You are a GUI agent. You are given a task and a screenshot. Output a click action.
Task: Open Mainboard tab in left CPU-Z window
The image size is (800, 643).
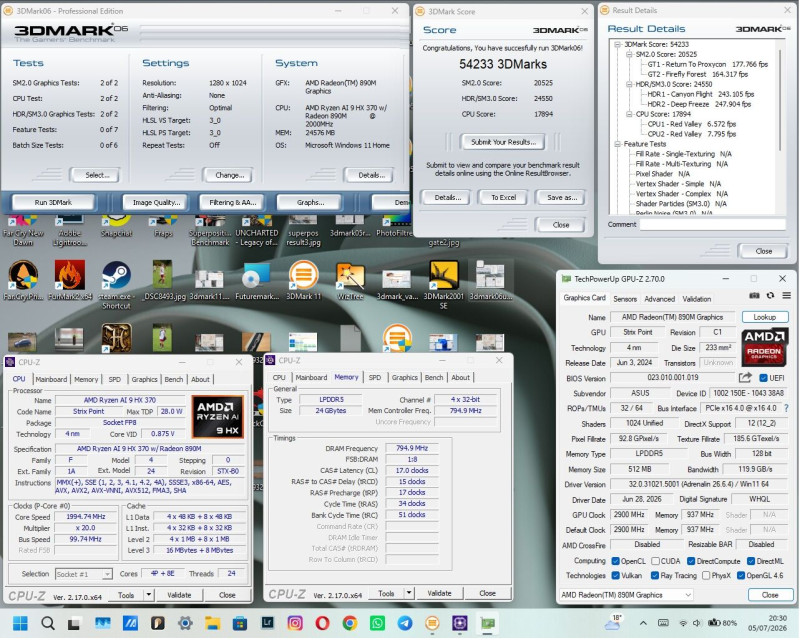(x=51, y=380)
